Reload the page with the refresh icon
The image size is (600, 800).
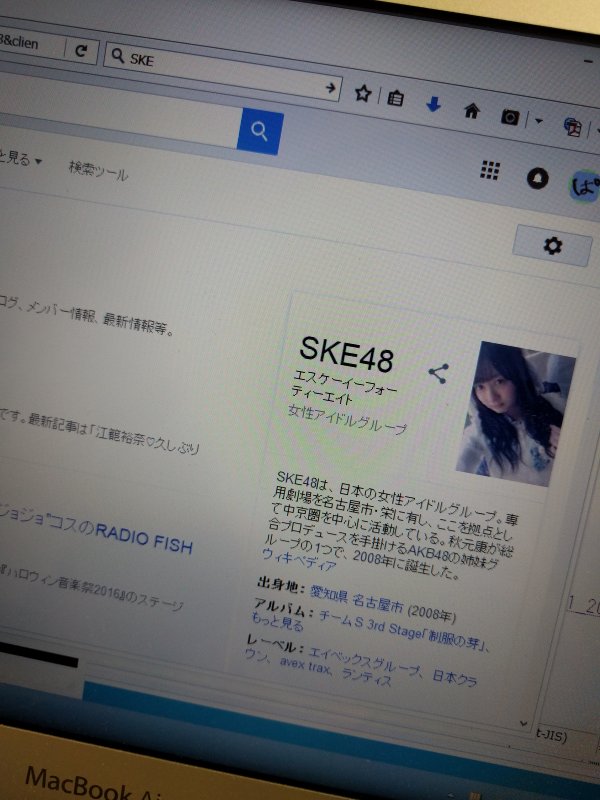tap(81, 51)
